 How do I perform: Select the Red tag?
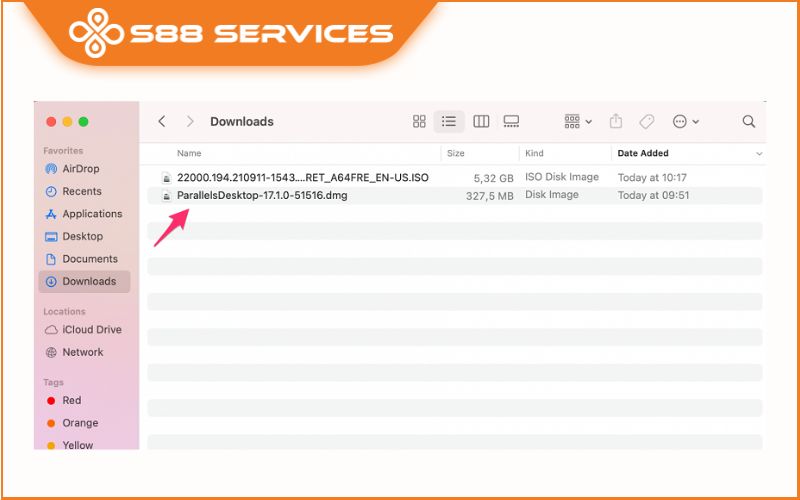tap(84, 401)
